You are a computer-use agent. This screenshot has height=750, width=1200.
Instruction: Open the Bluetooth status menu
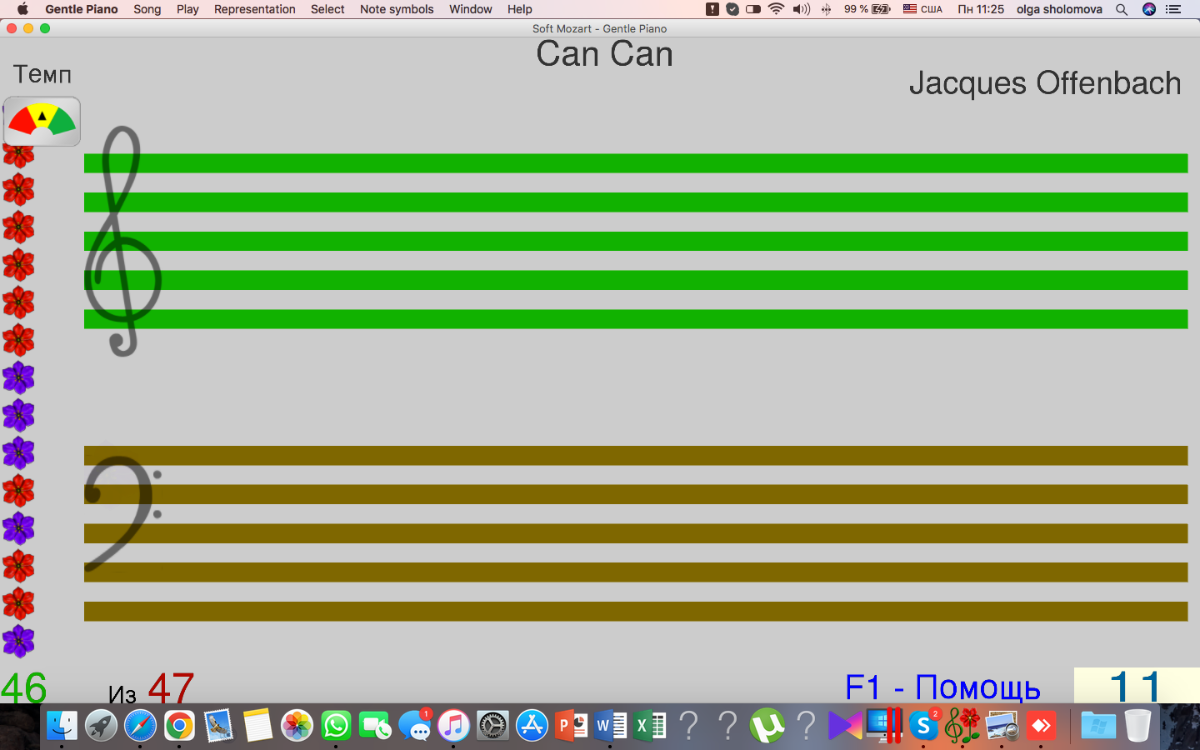click(x=825, y=9)
